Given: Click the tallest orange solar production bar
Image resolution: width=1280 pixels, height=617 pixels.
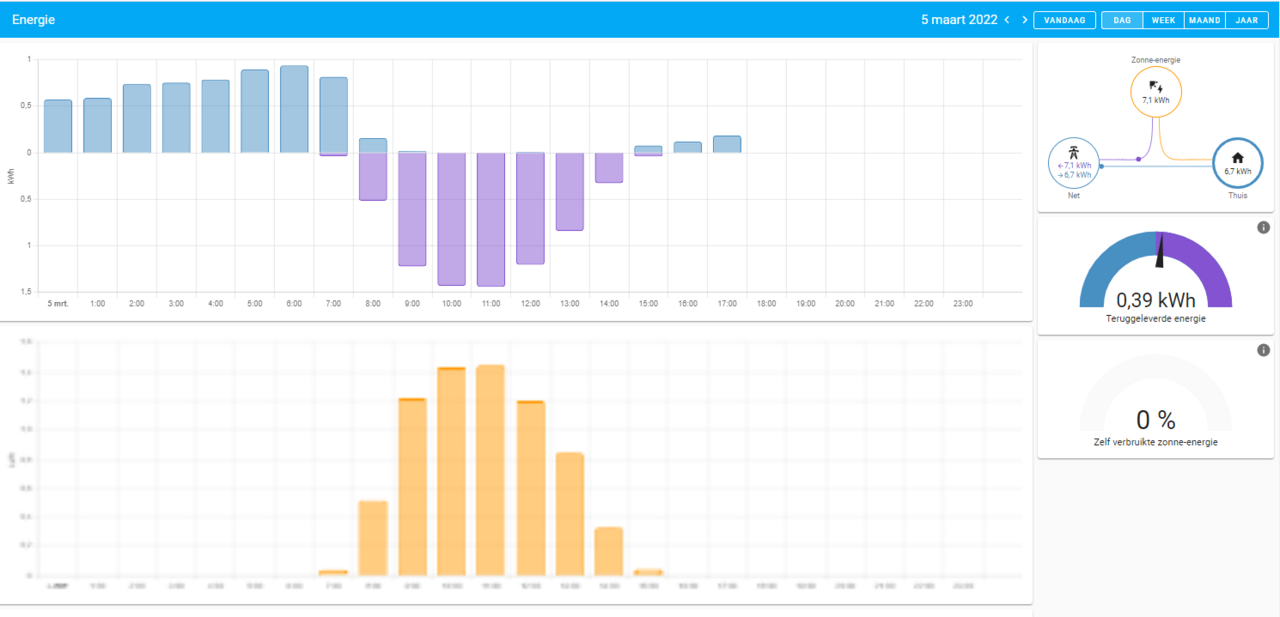Looking at the screenshot, I should [491, 470].
